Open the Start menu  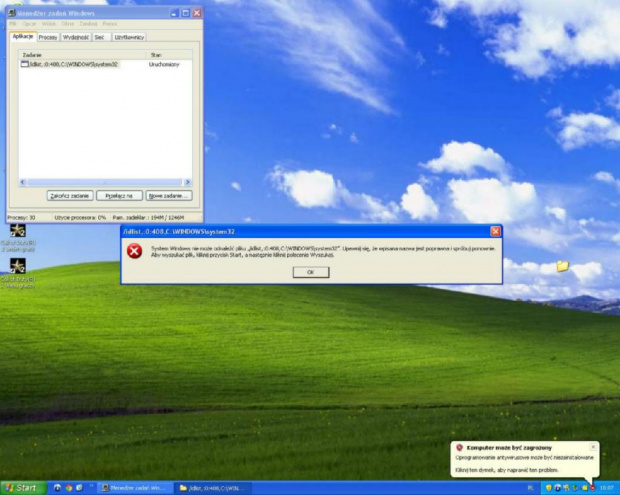(23, 488)
